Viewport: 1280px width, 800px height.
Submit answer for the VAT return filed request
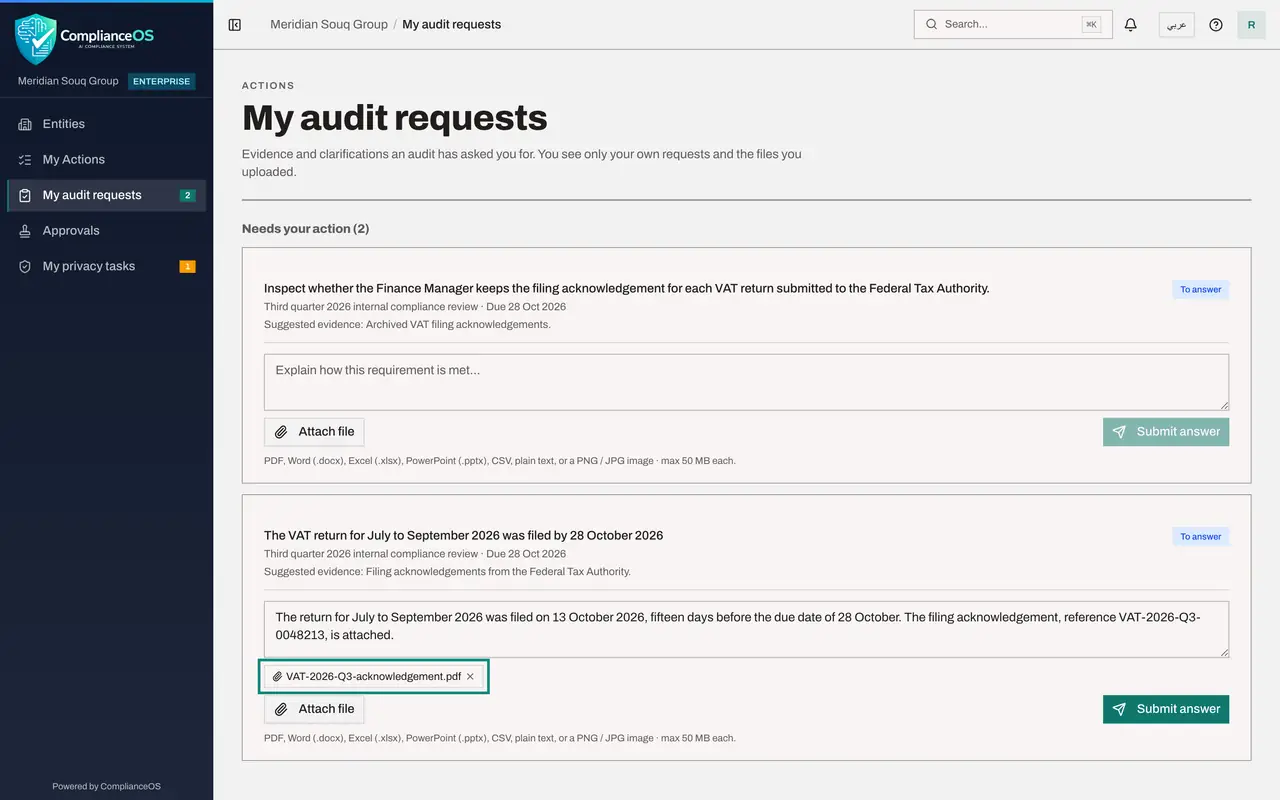pyautogui.click(x=1166, y=709)
